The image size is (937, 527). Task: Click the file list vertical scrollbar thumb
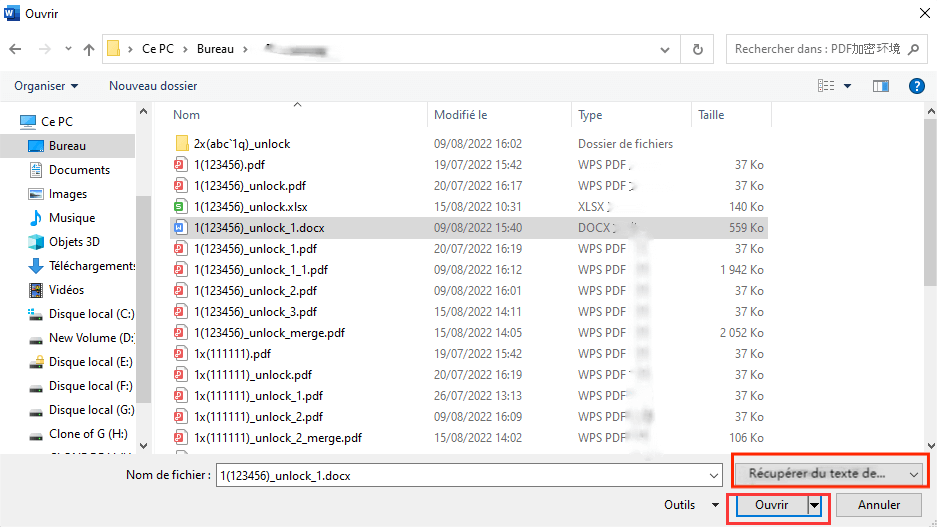(x=930, y=203)
